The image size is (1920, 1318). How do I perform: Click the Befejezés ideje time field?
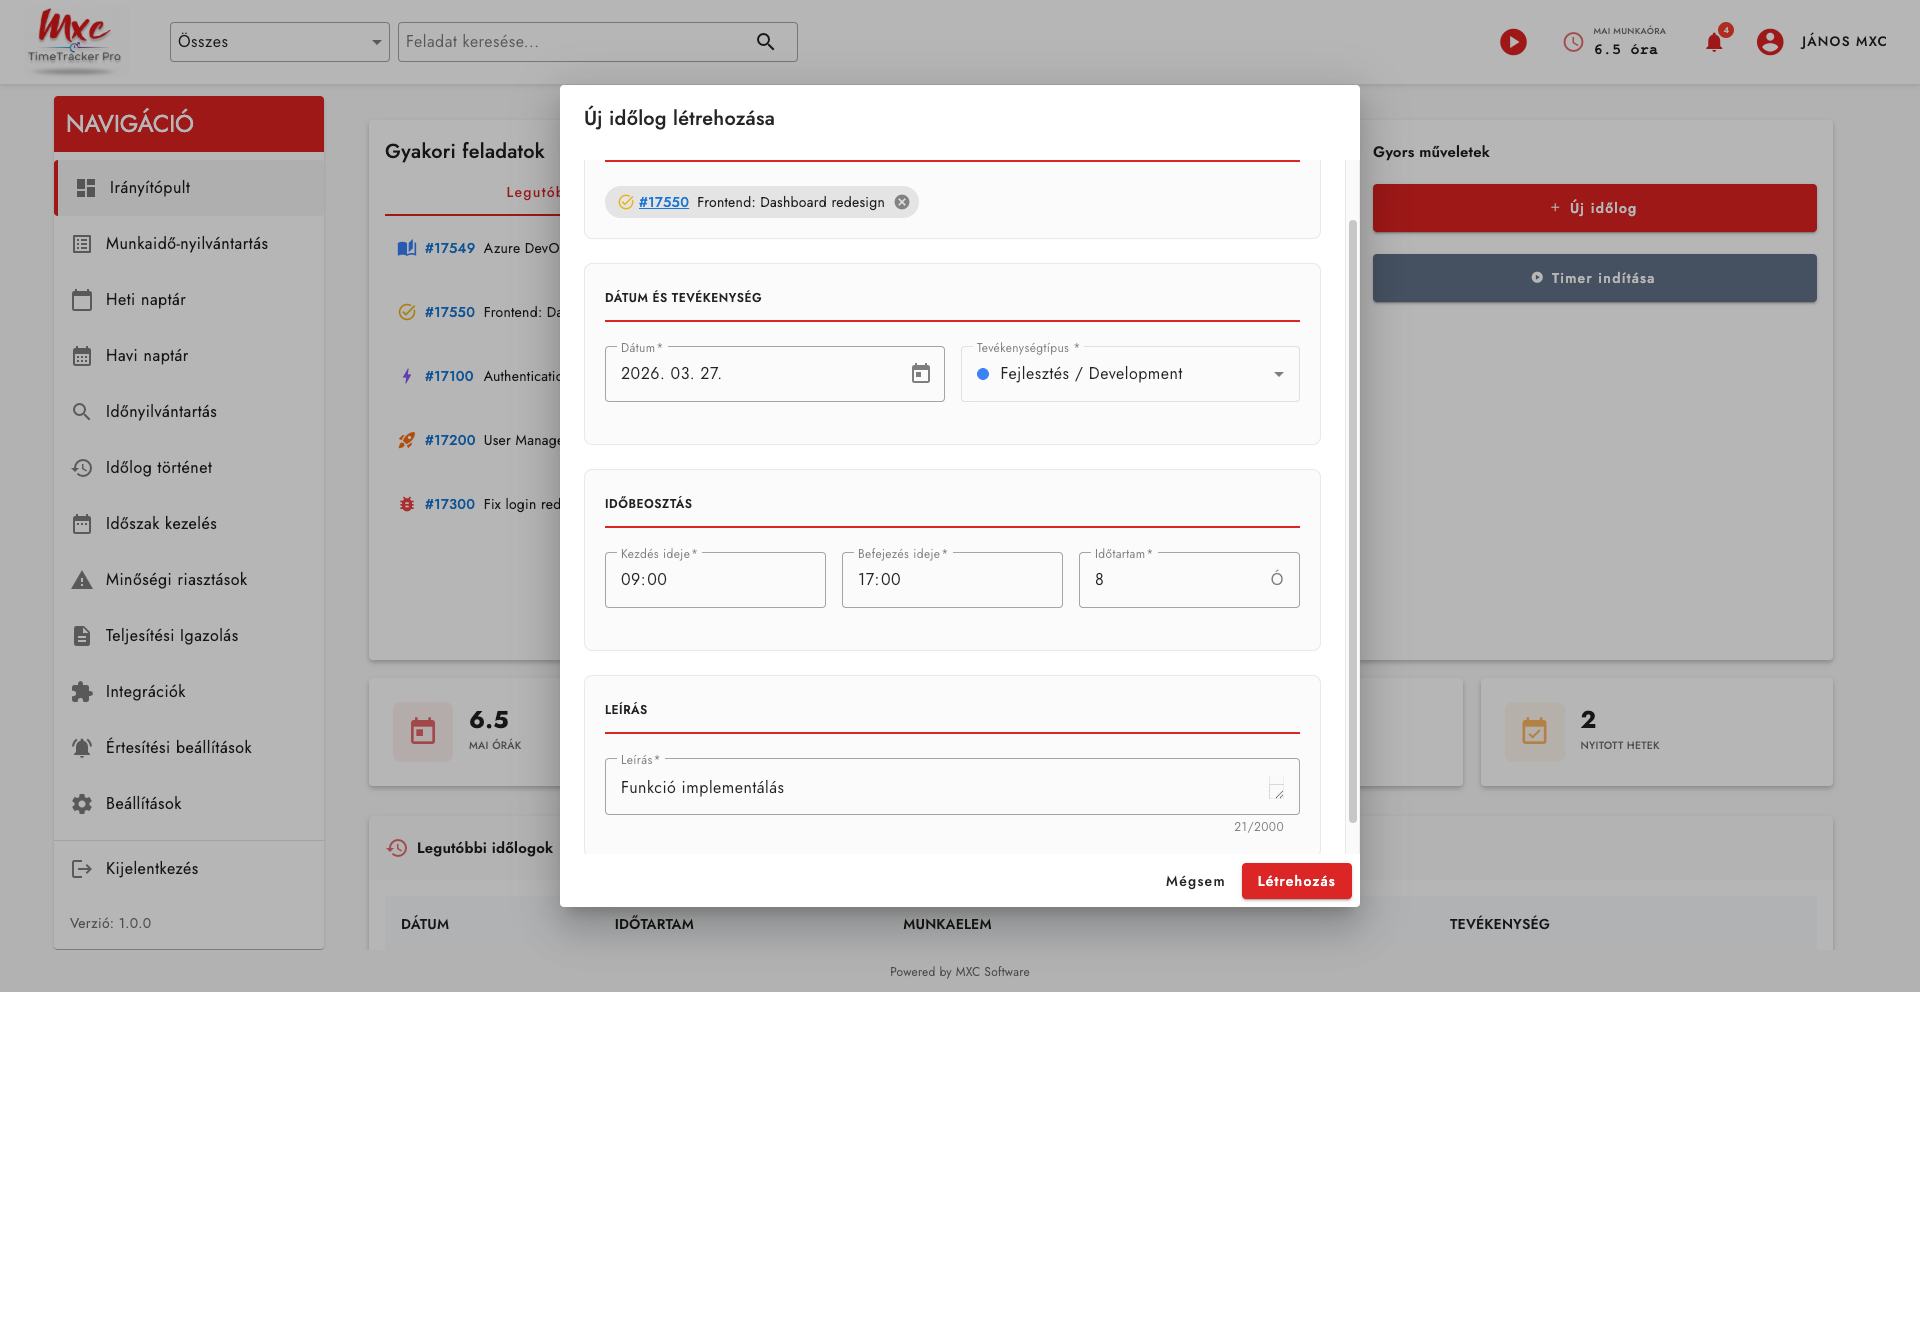(x=951, y=580)
